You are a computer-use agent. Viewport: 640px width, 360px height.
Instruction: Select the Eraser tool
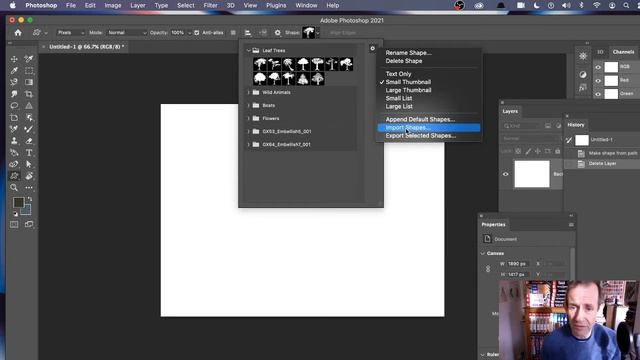coord(29,141)
